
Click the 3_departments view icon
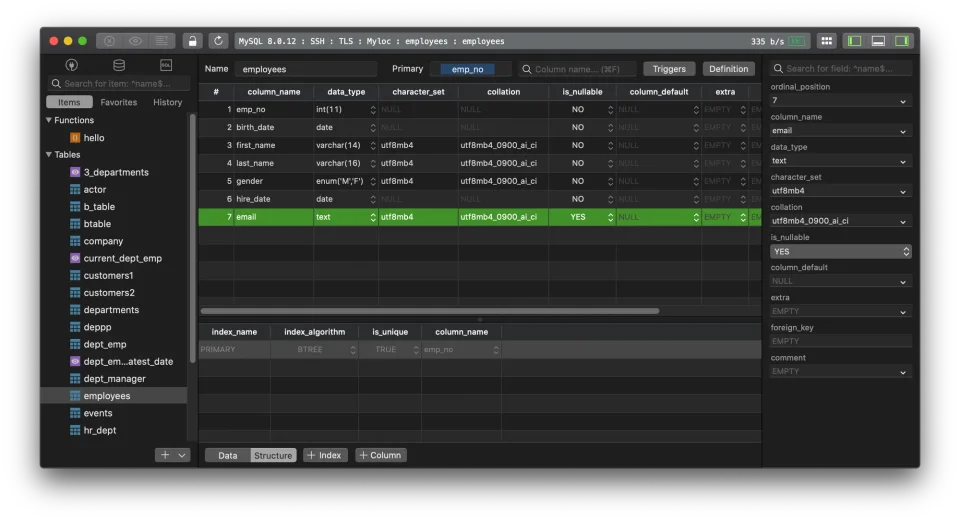[x=75, y=172]
